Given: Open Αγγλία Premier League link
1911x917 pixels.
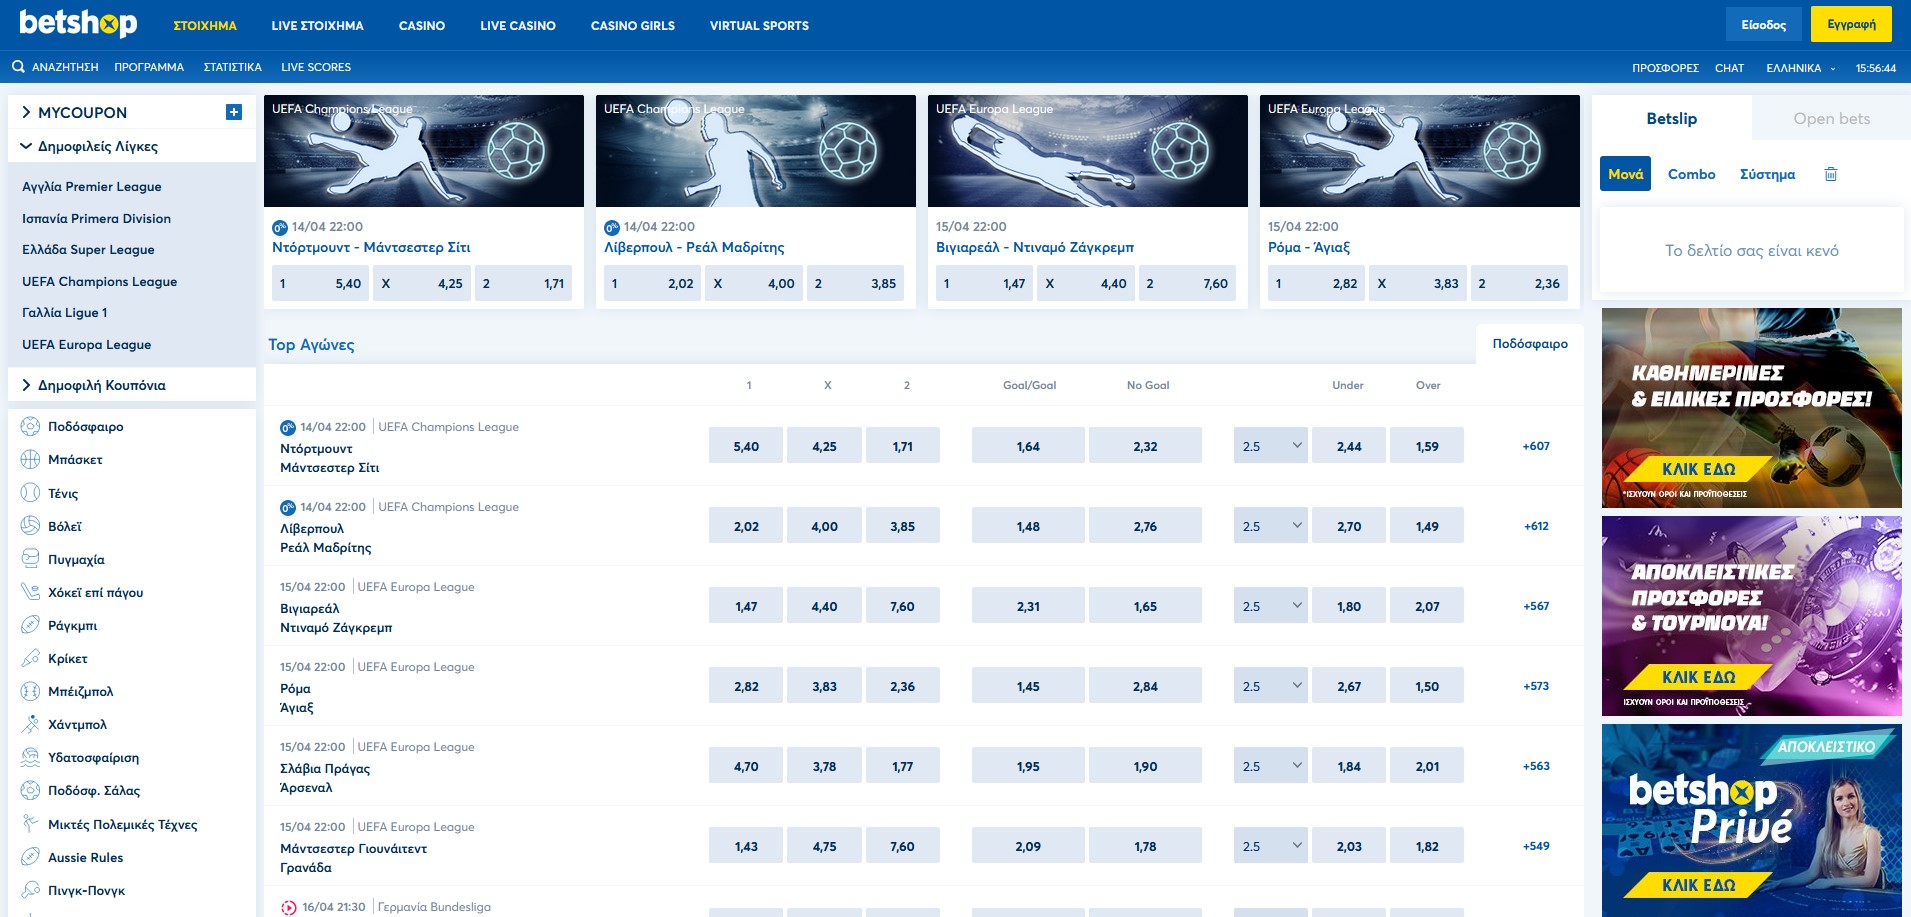Looking at the screenshot, I should pos(92,187).
